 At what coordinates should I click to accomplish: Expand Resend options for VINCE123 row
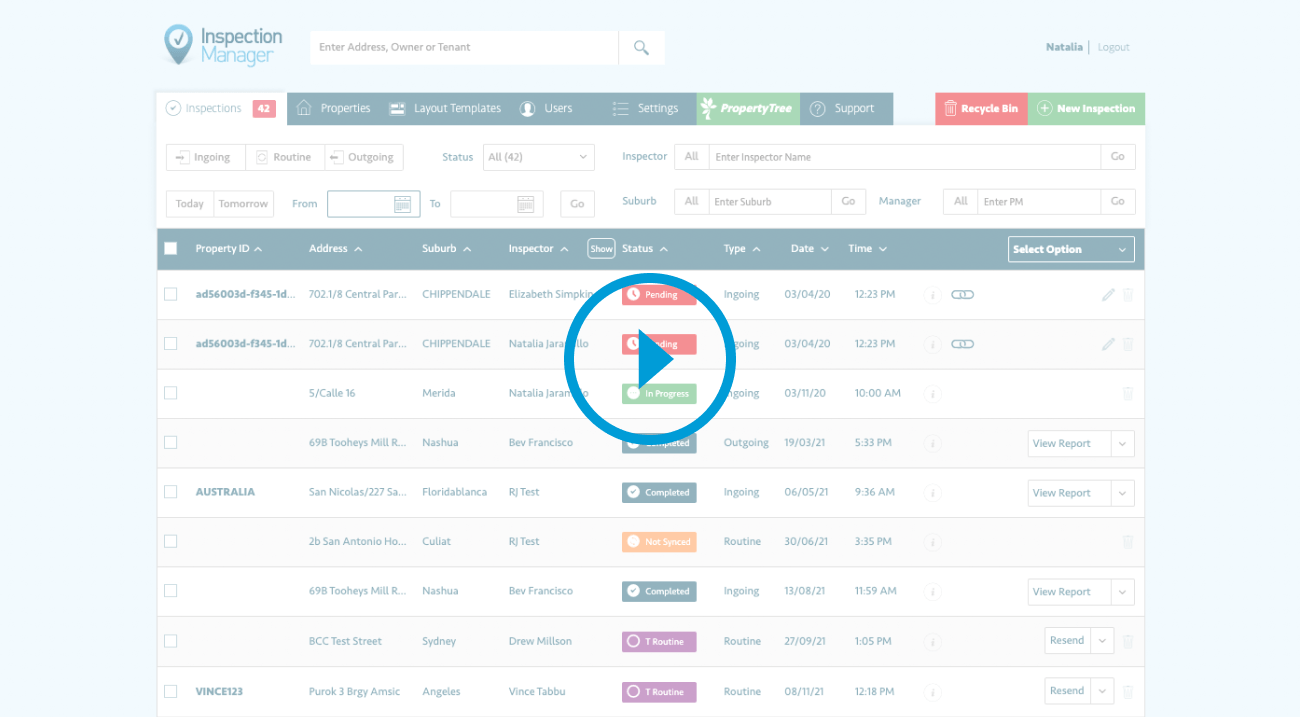(1103, 691)
